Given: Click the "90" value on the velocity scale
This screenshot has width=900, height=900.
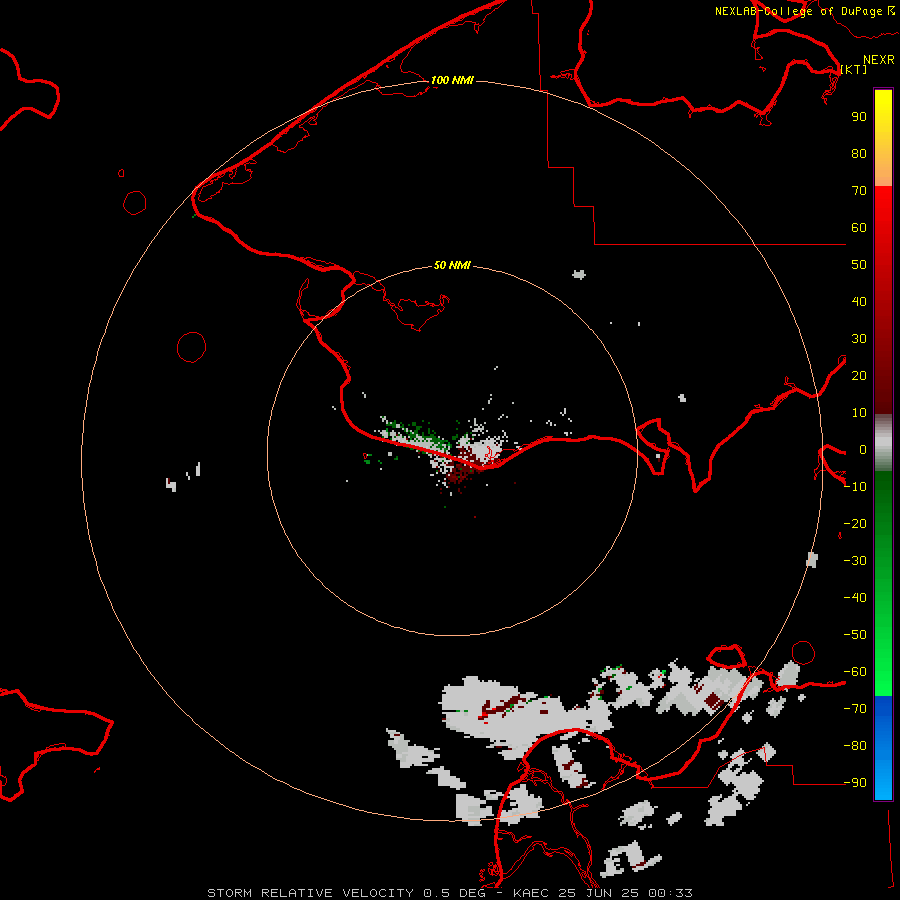Looking at the screenshot, I should coord(859,117).
